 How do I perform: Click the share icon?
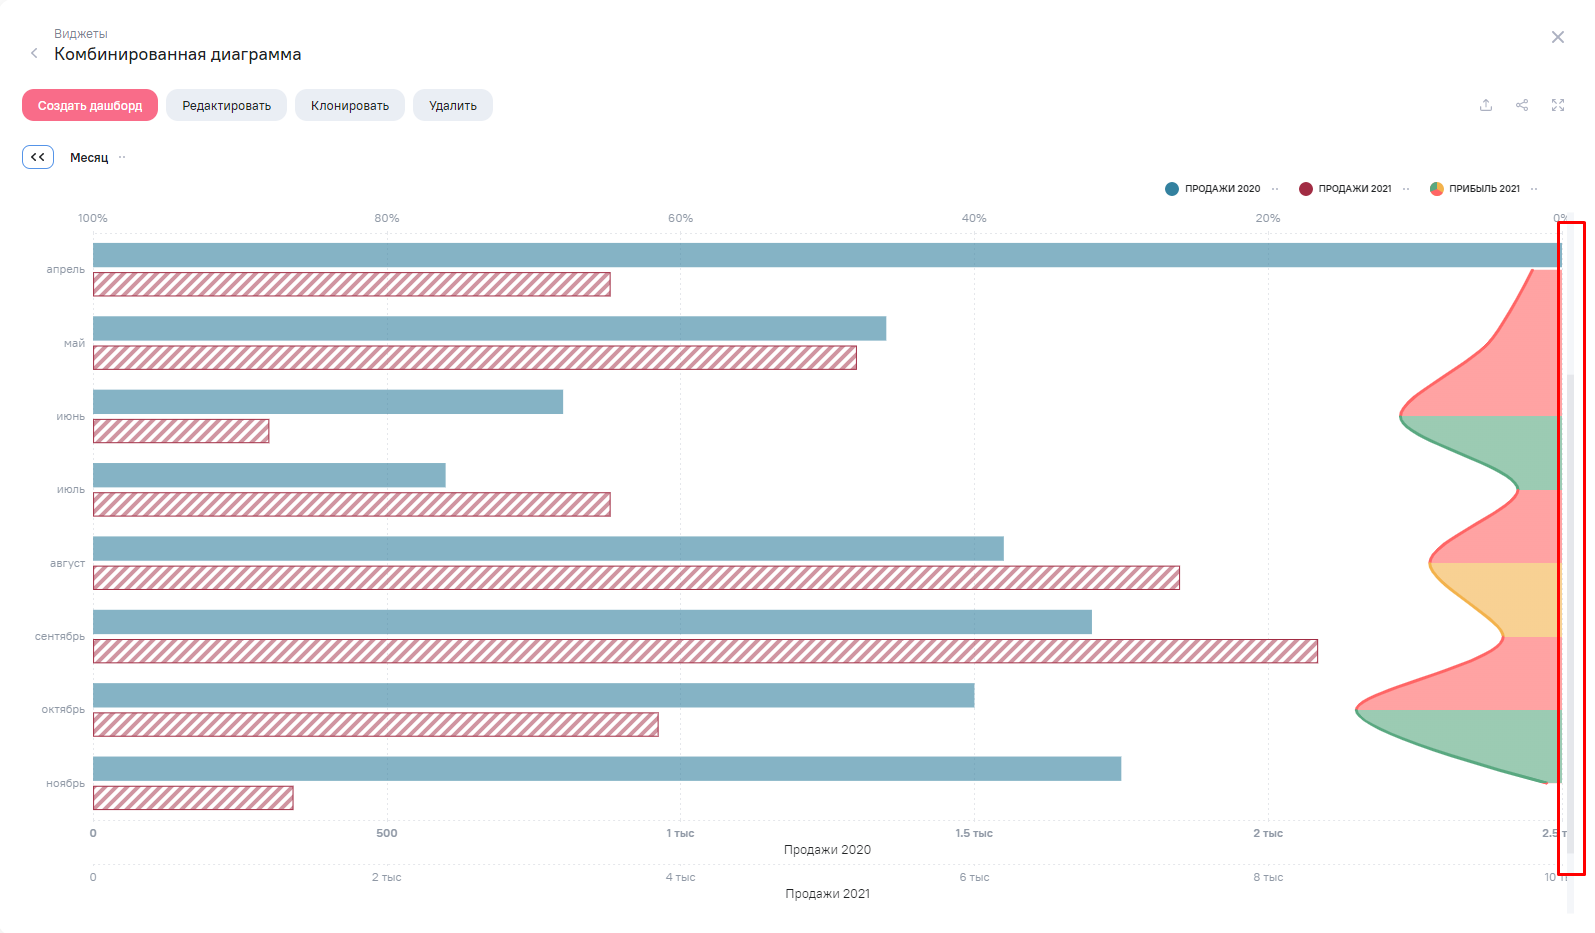click(1522, 105)
